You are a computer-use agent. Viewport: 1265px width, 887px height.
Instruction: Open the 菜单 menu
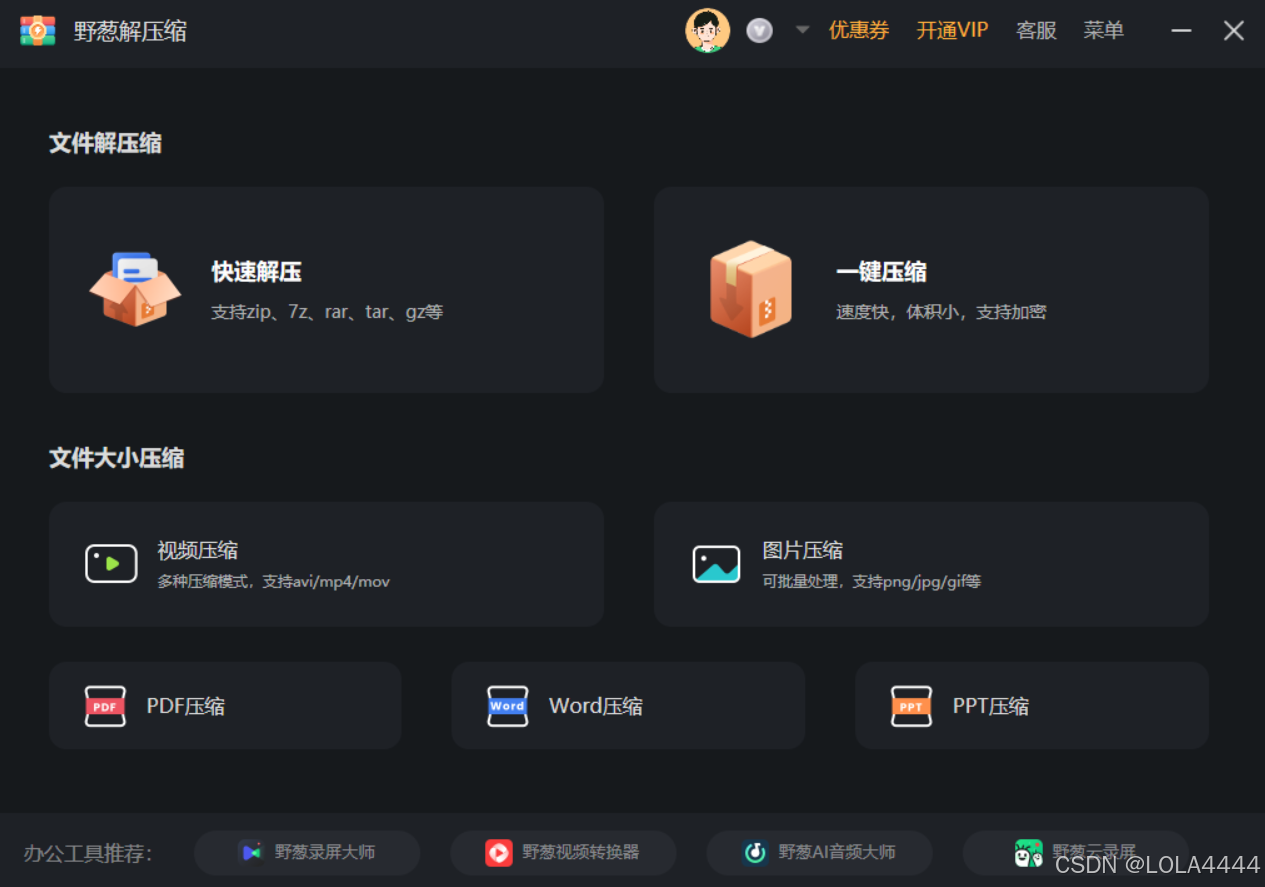1103,31
